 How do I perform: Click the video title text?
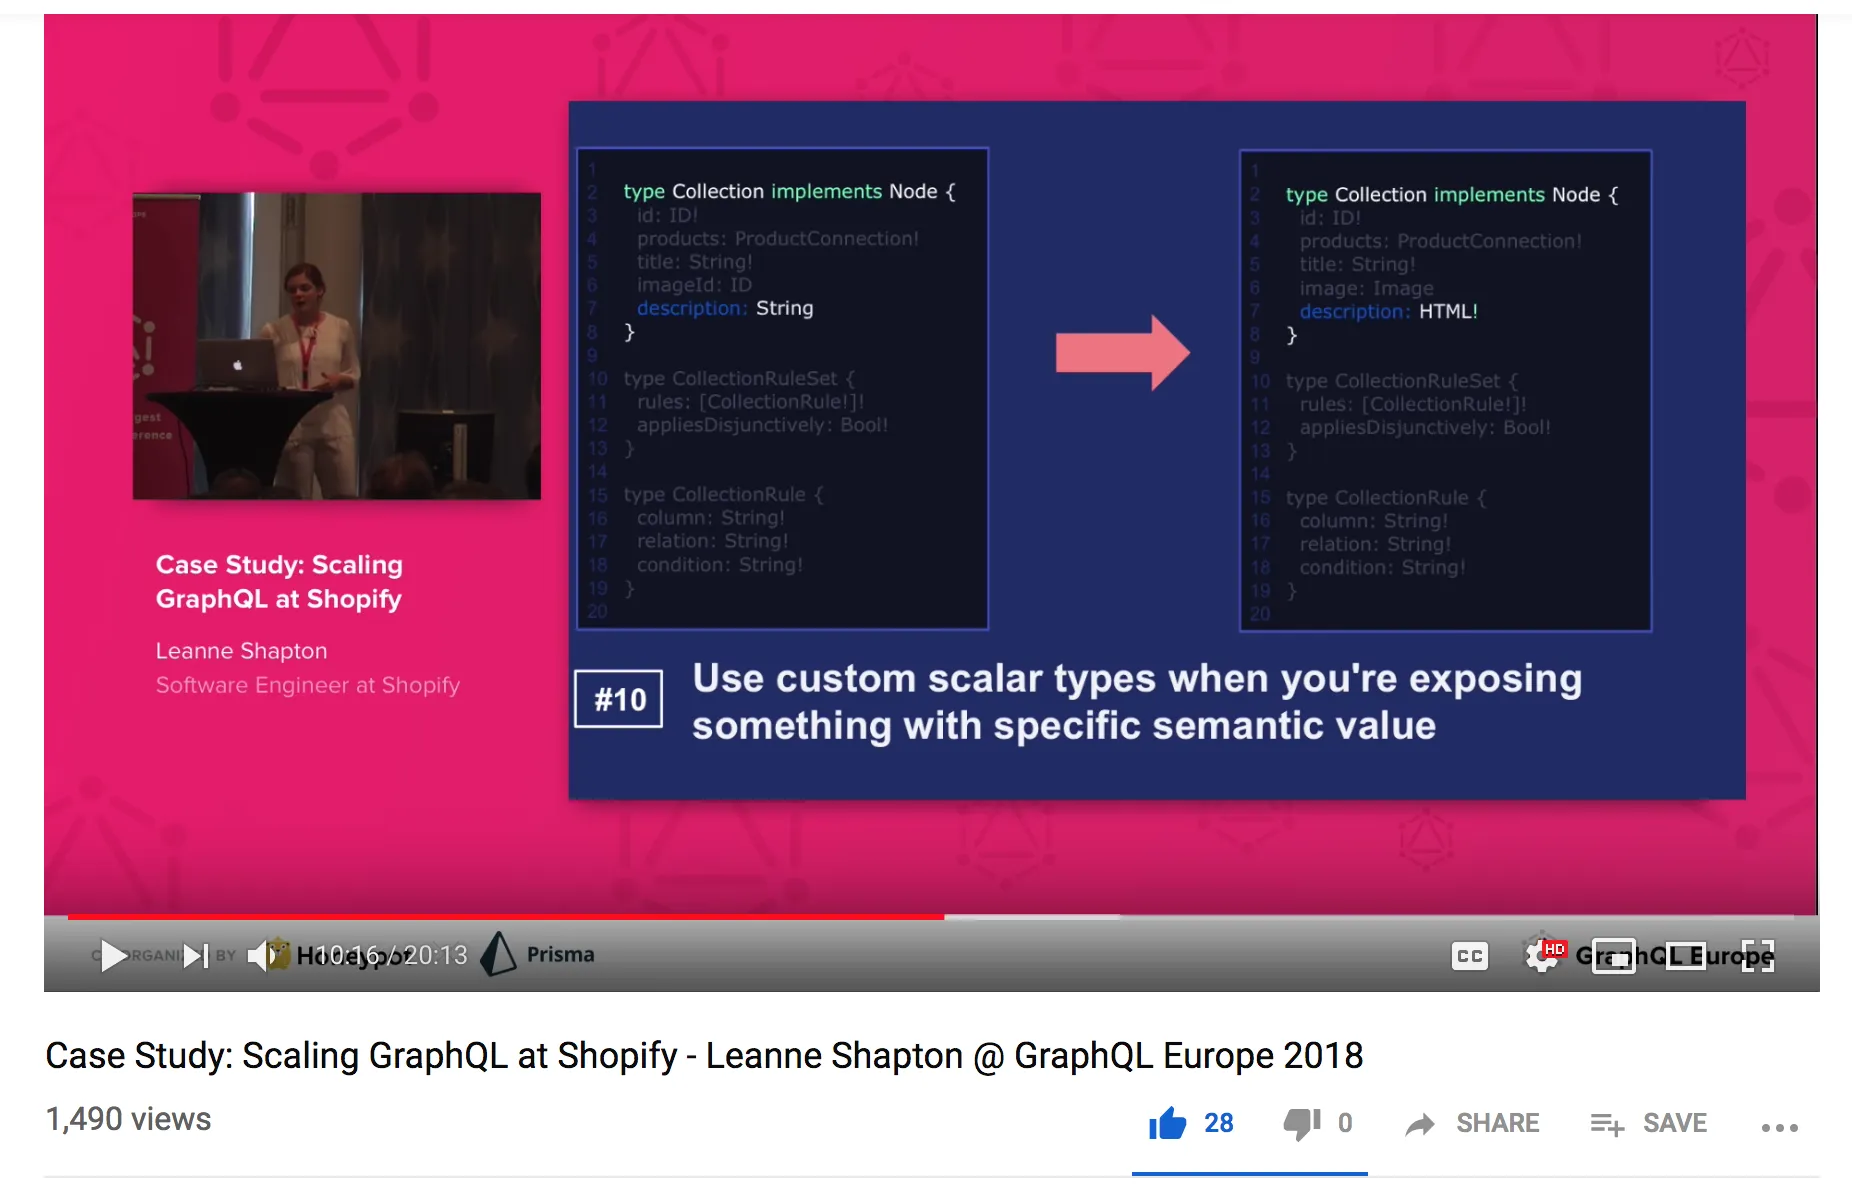pyautogui.click(x=704, y=1055)
